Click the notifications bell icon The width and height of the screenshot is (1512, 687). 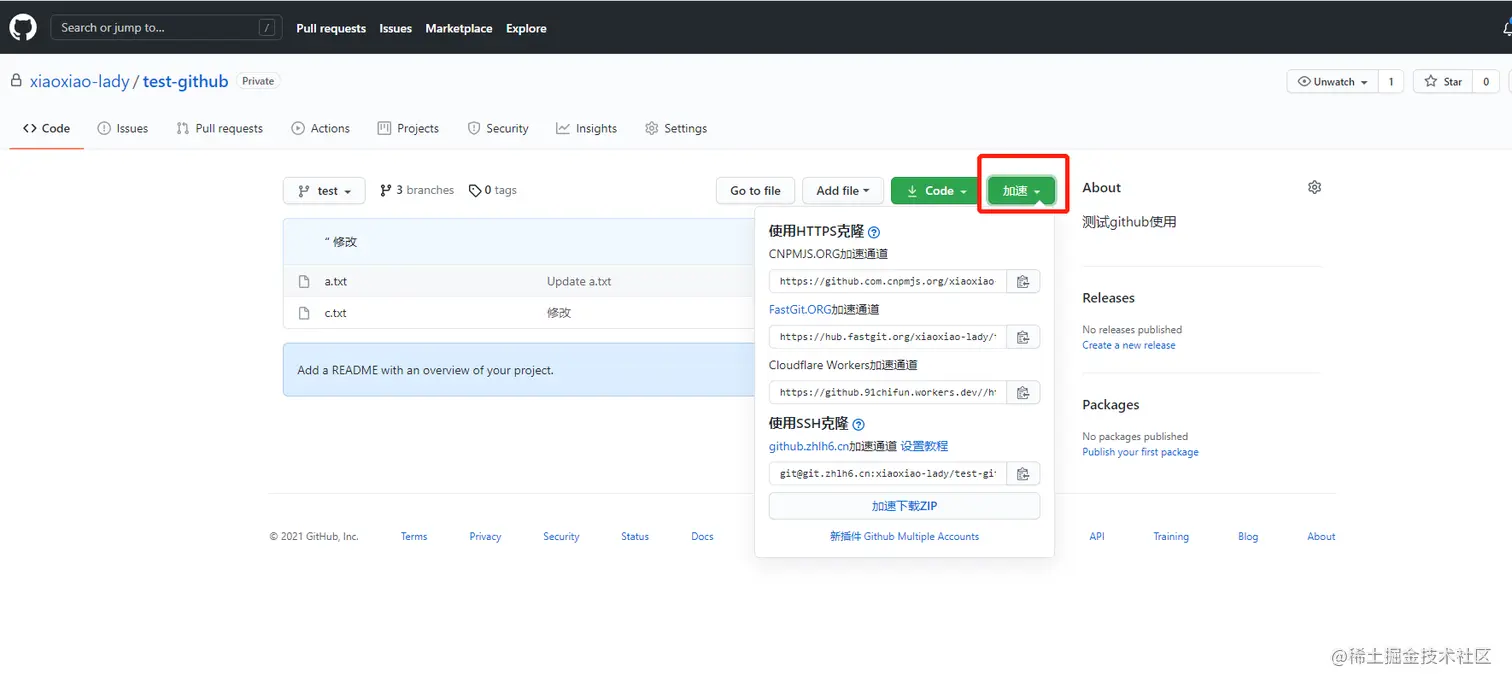1507,28
